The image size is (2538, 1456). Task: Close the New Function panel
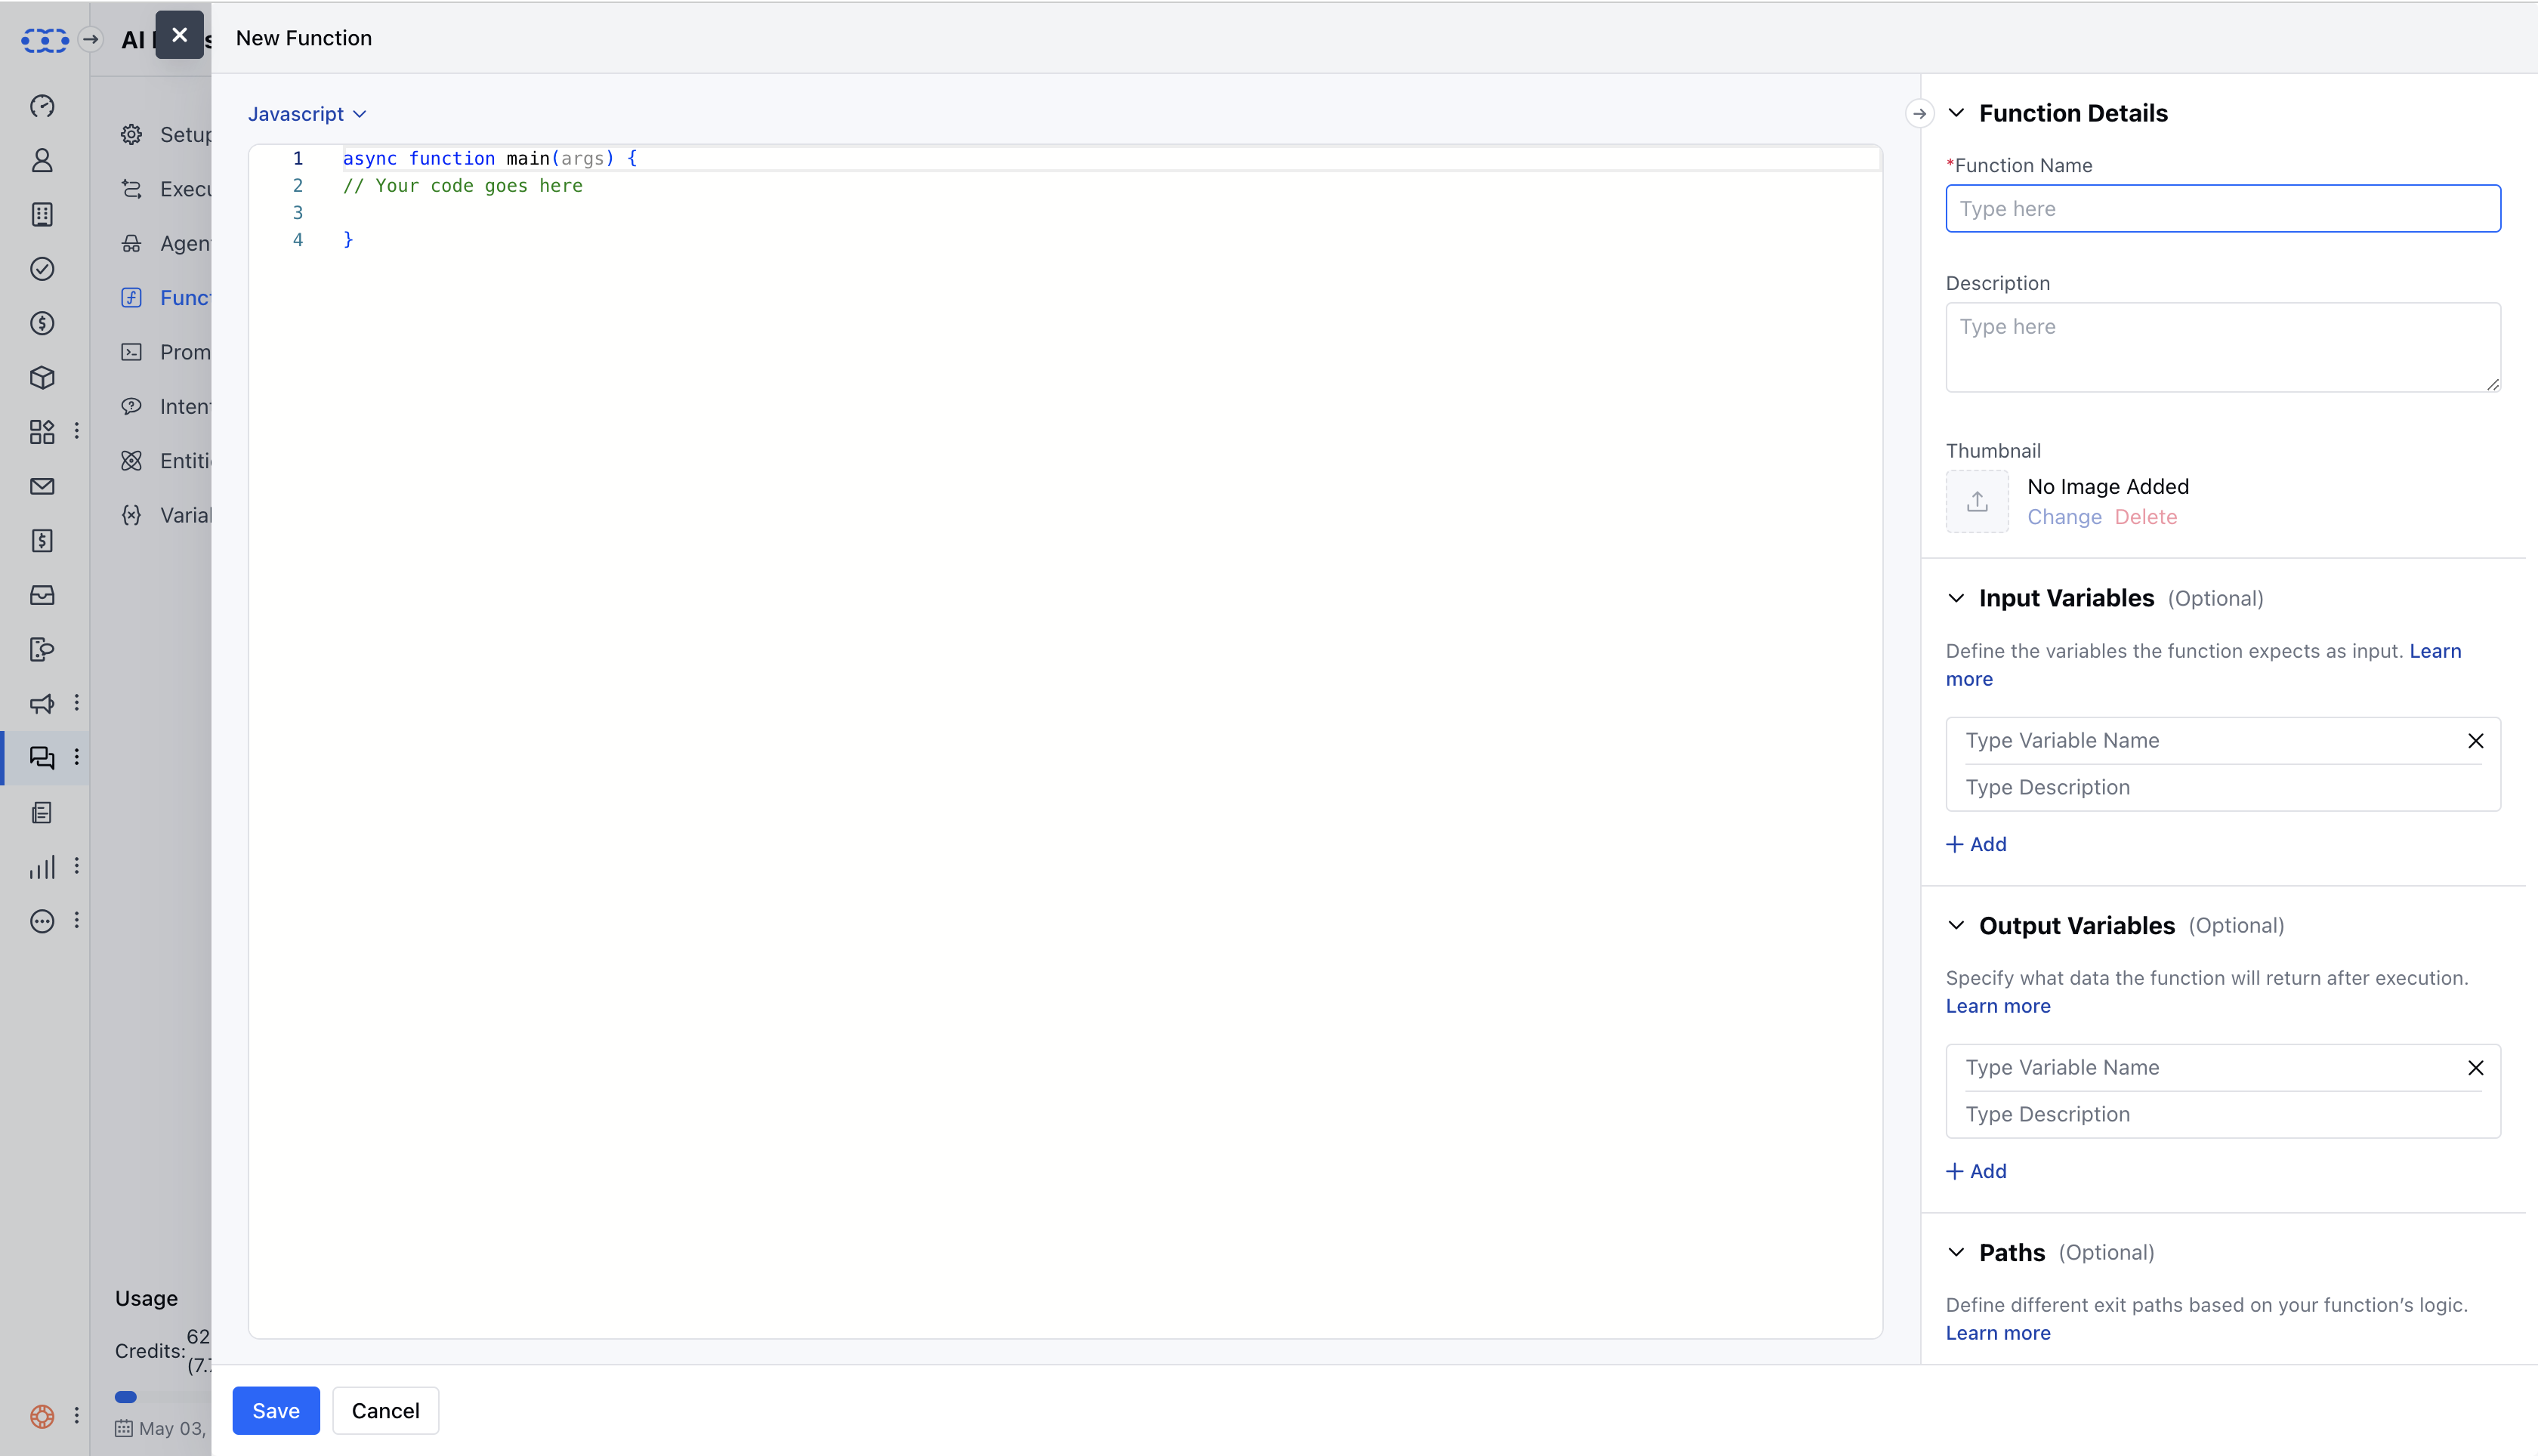pyautogui.click(x=179, y=35)
